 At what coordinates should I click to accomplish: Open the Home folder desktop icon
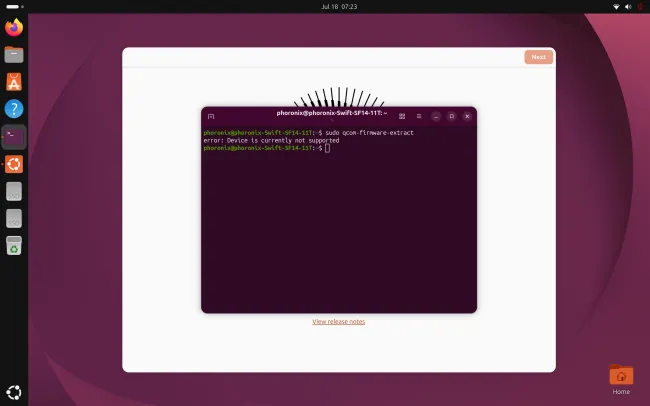click(621, 379)
